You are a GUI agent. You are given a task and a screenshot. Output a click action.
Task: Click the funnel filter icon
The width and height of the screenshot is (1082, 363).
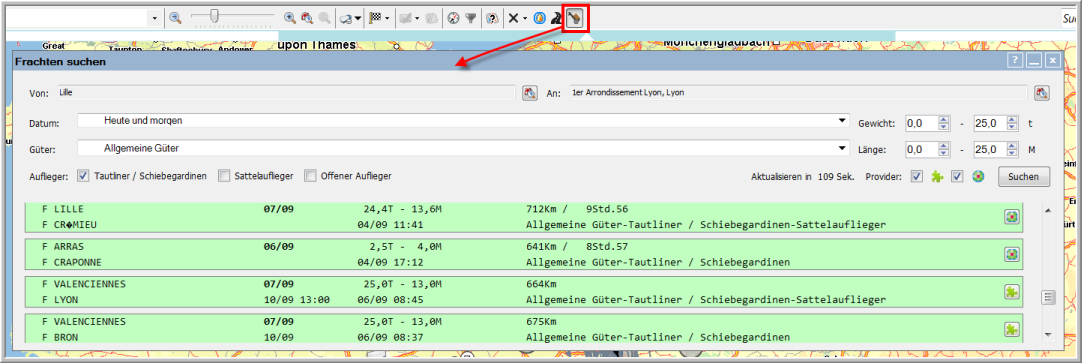tap(470, 19)
